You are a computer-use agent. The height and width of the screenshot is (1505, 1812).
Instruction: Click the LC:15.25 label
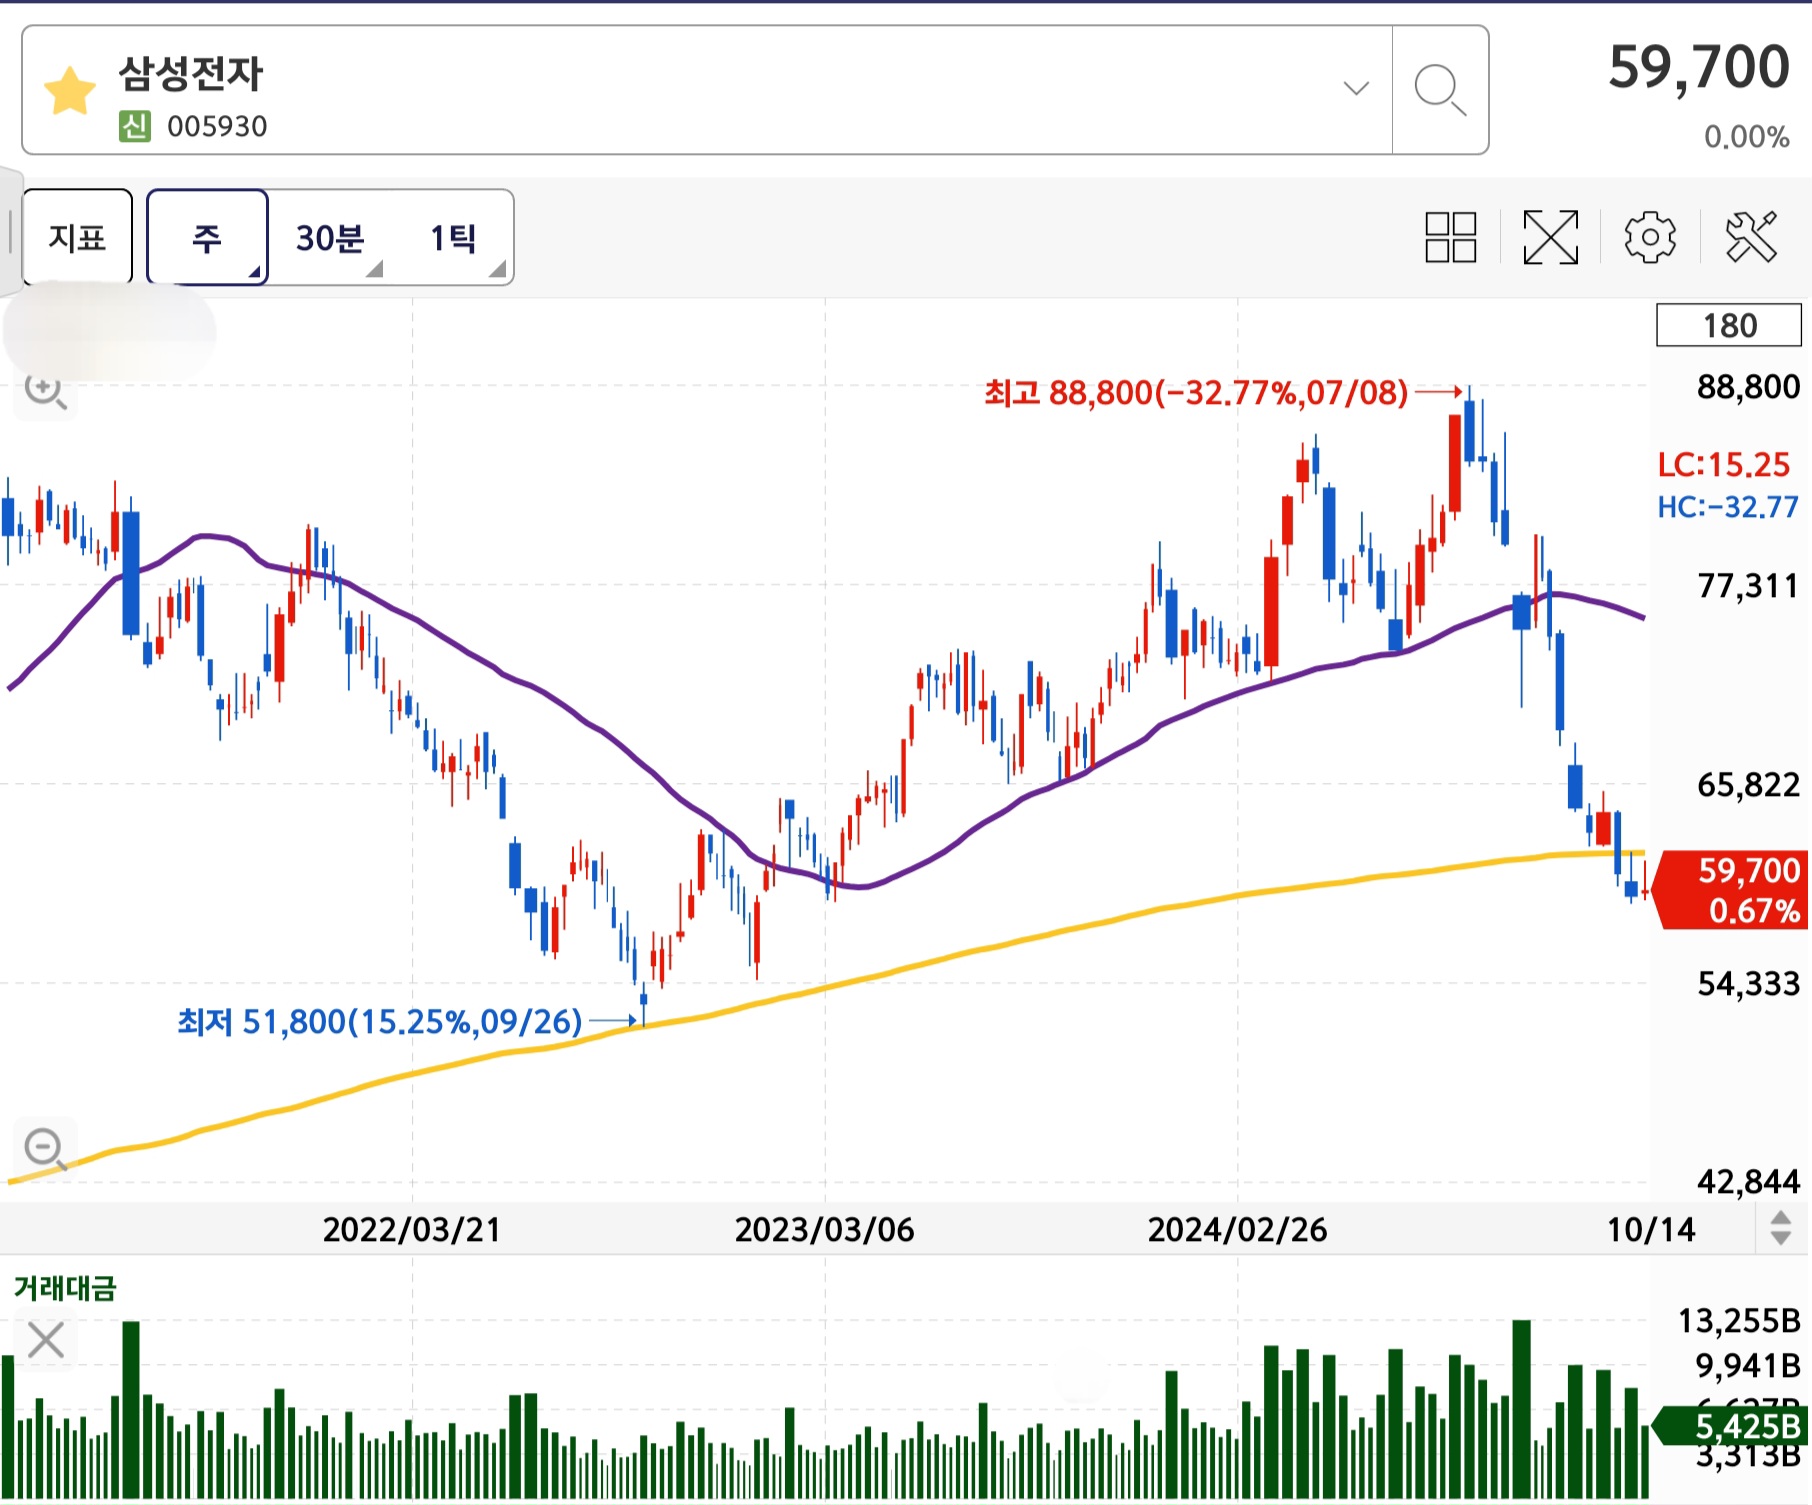coord(1724,465)
